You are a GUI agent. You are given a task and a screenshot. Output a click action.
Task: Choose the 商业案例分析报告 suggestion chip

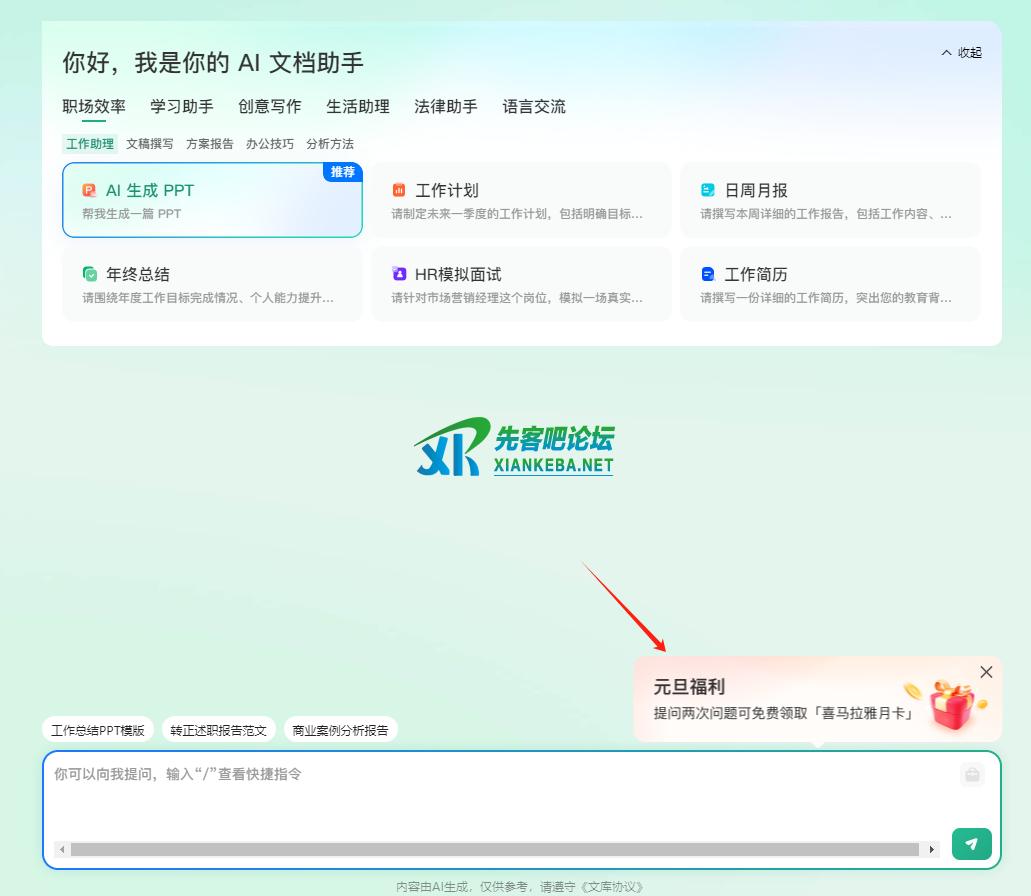pos(340,730)
